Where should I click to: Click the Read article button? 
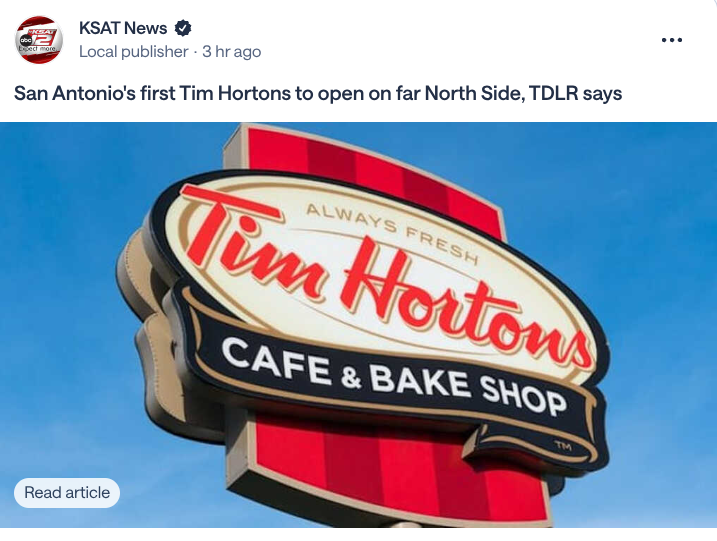[x=67, y=493]
